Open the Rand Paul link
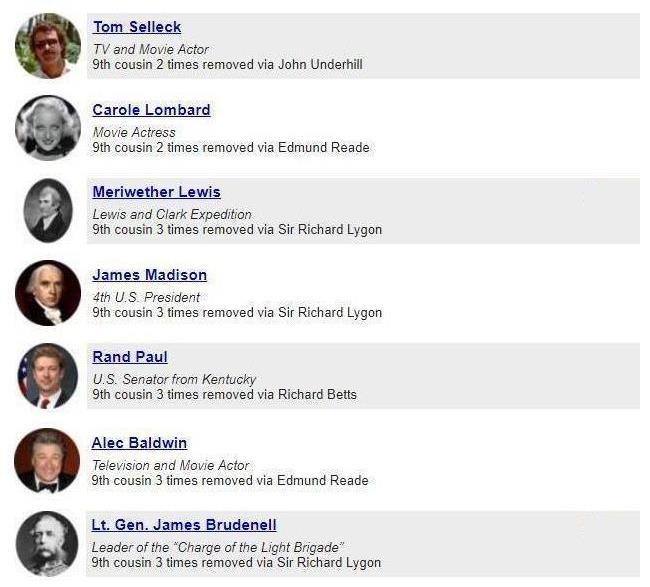650x587 pixels. pos(130,357)
